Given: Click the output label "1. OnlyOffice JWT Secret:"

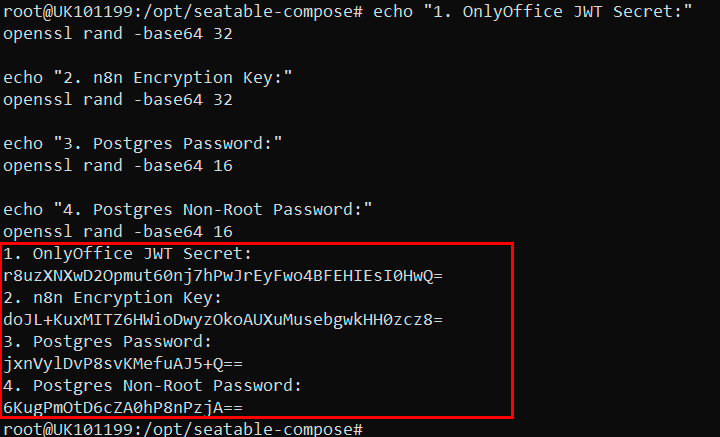Looking at the screenshot, I should point(128,254).
